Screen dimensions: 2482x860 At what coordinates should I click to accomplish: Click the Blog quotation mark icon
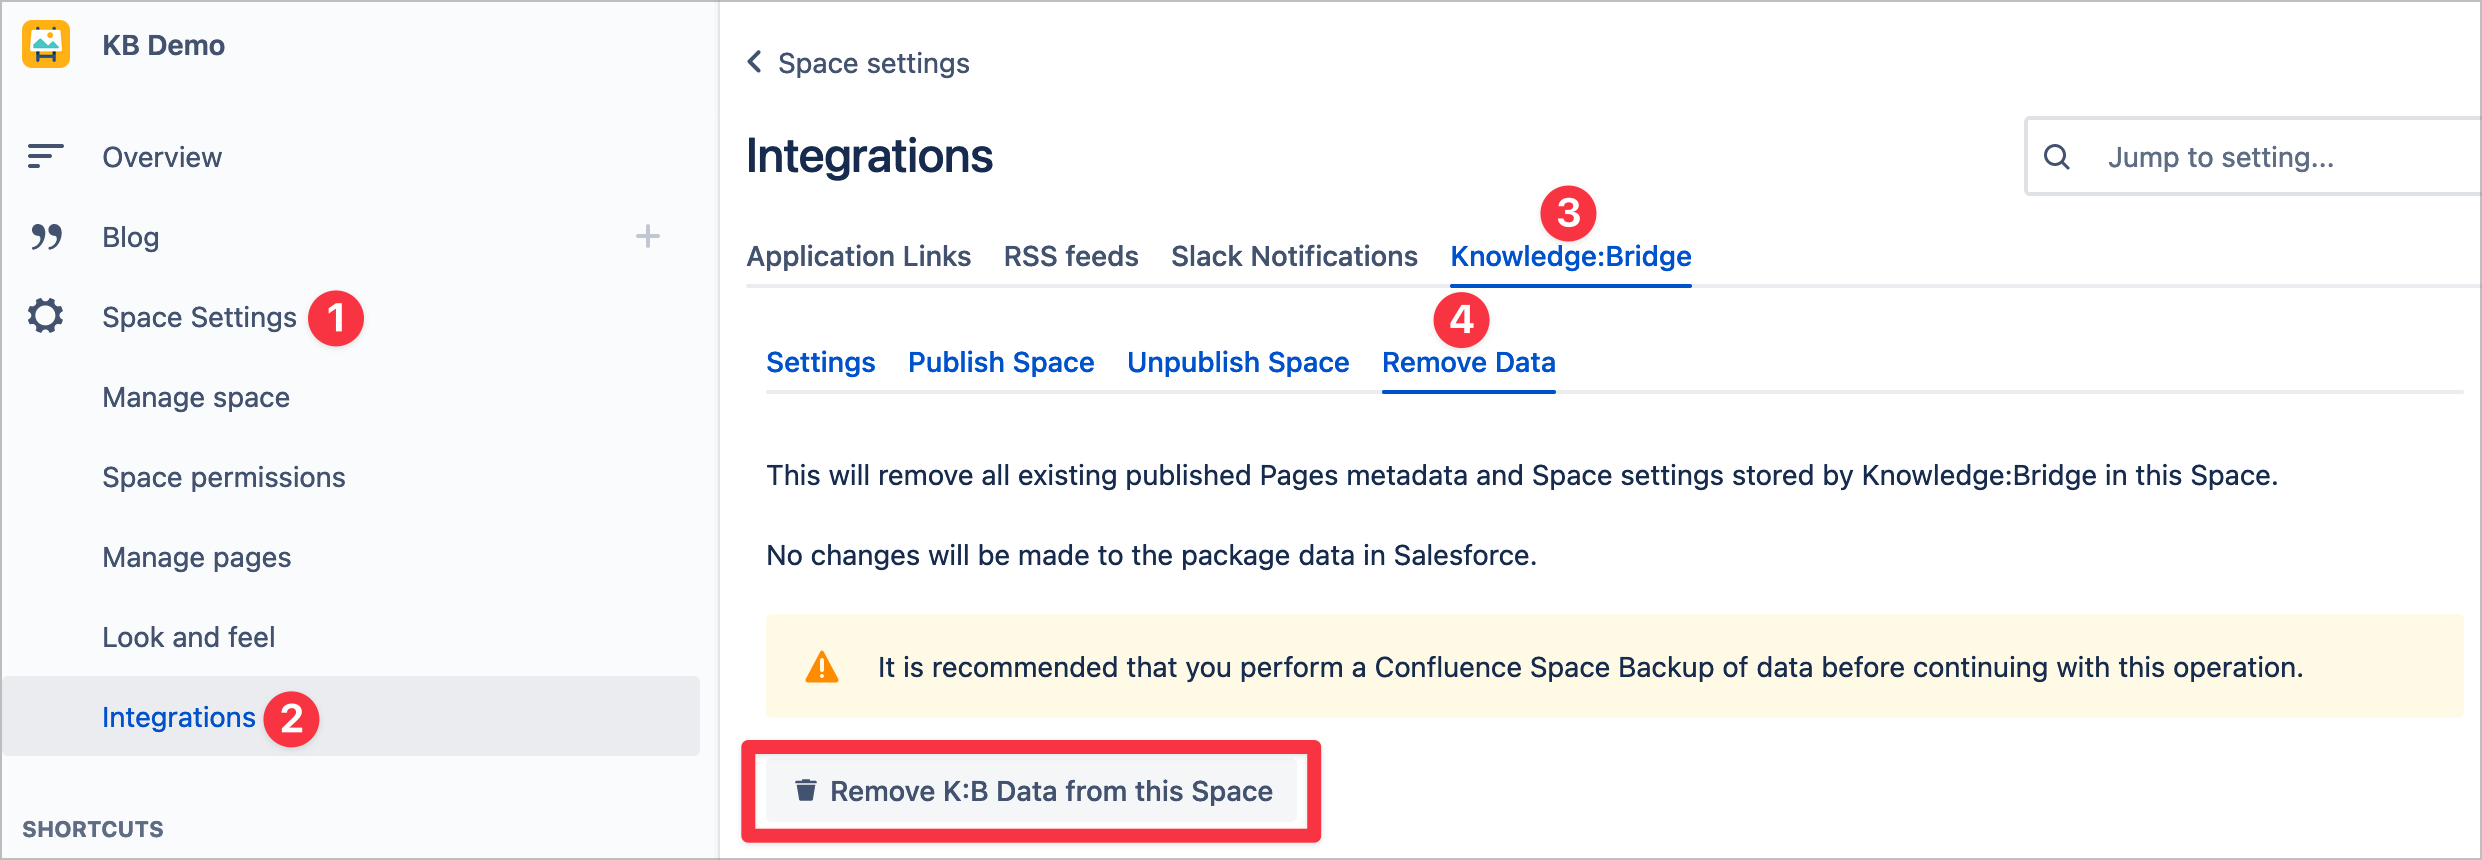pyautogui.click(x=46, y=237)
